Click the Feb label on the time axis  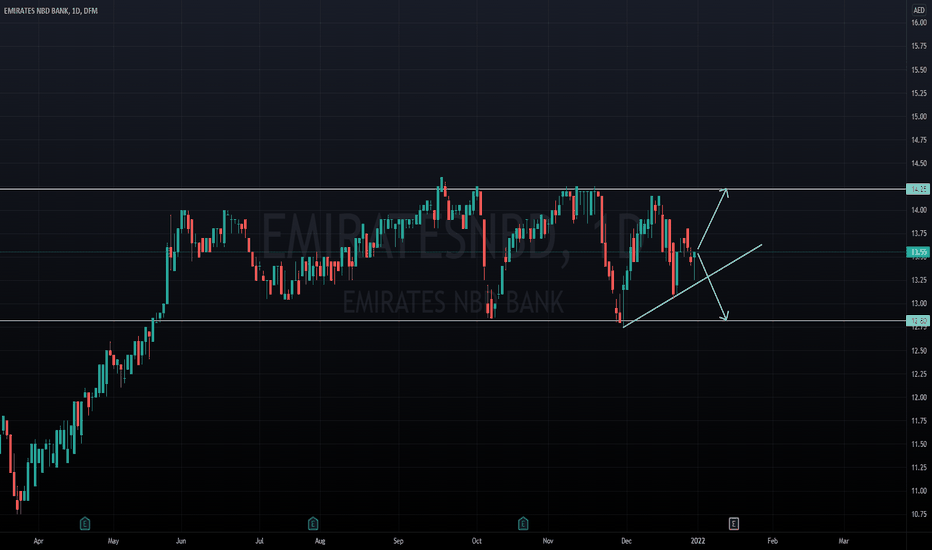coord(772,541)
